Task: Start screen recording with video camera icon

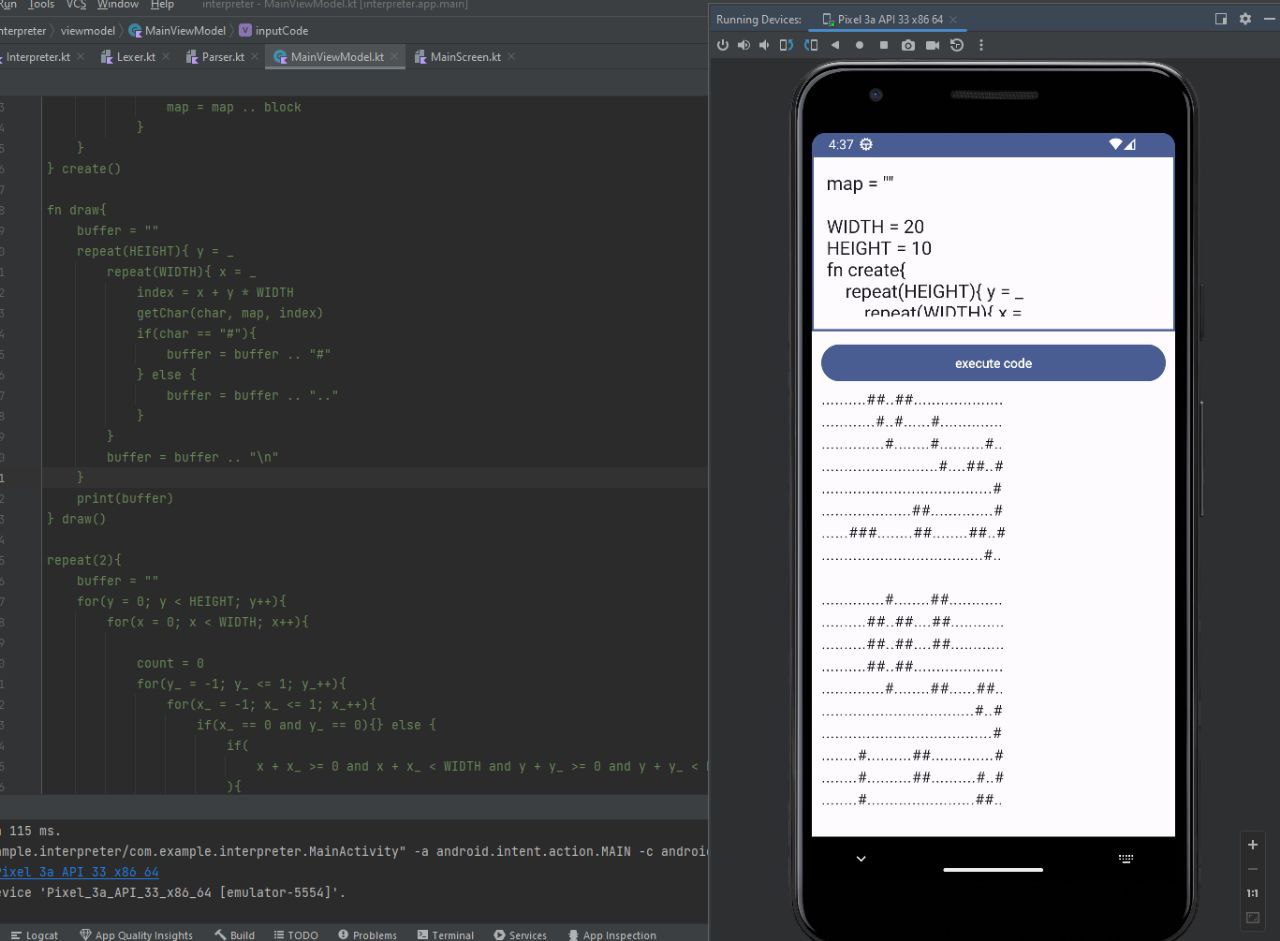Action: [x=932, y=45]
